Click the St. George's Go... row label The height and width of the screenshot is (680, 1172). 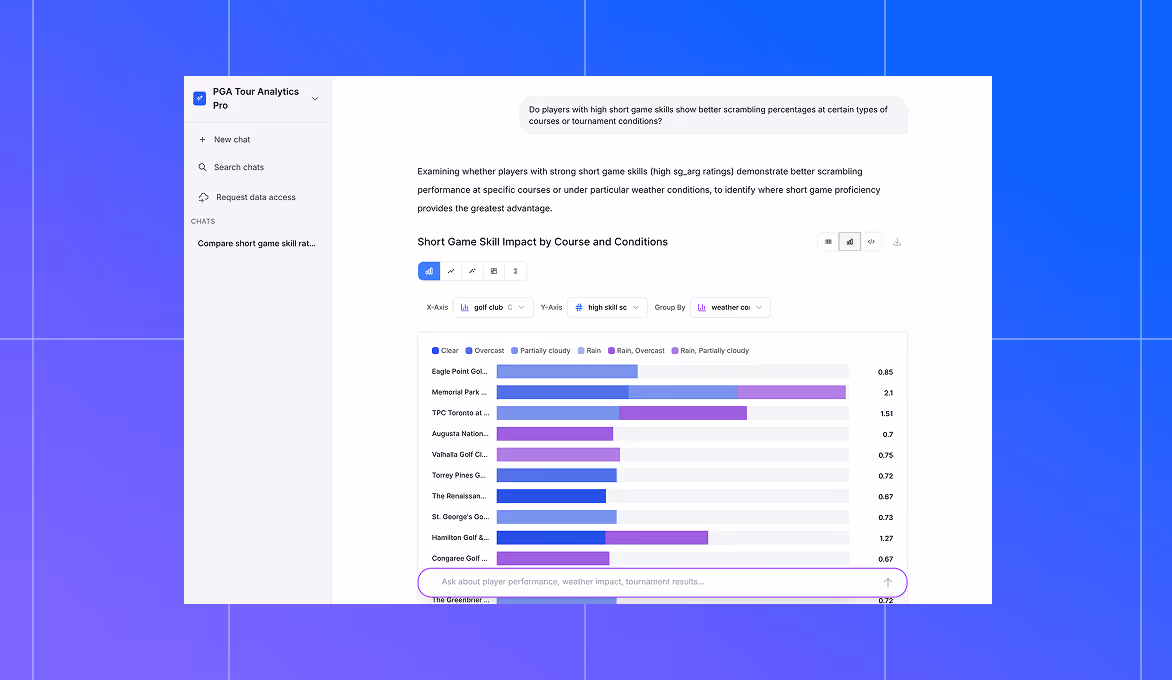(x=460, y=517)
